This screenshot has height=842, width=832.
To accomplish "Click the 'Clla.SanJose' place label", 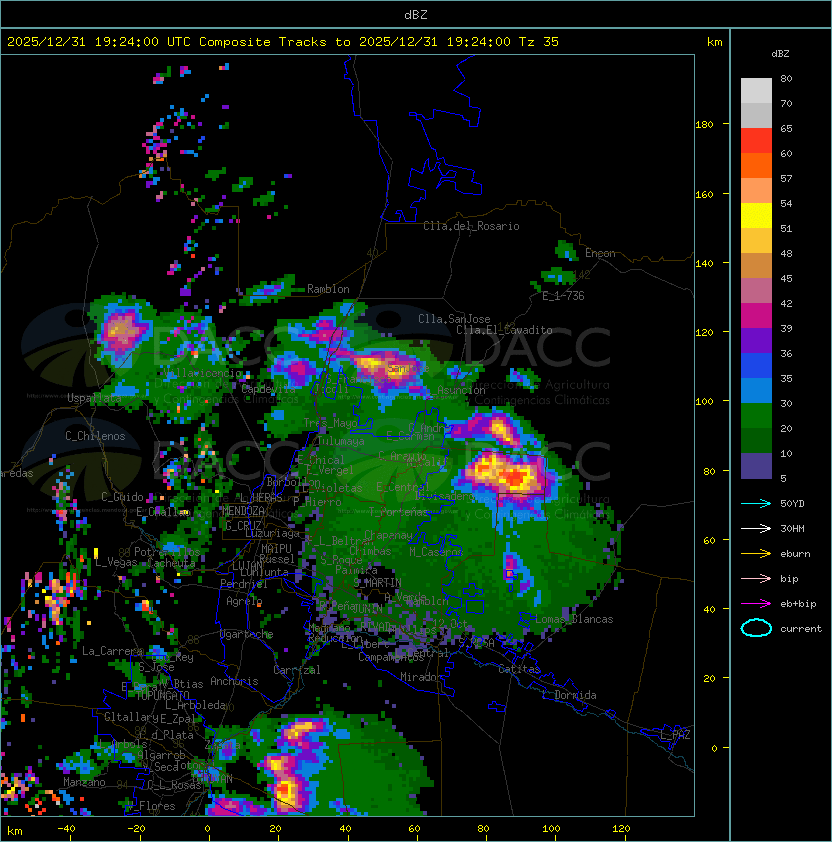I will point(454,319).
